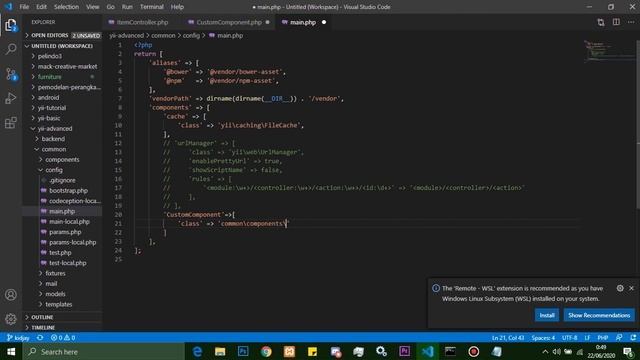640x360 pixels.
Task: Open the Source Control view
Action: point(11,74)
